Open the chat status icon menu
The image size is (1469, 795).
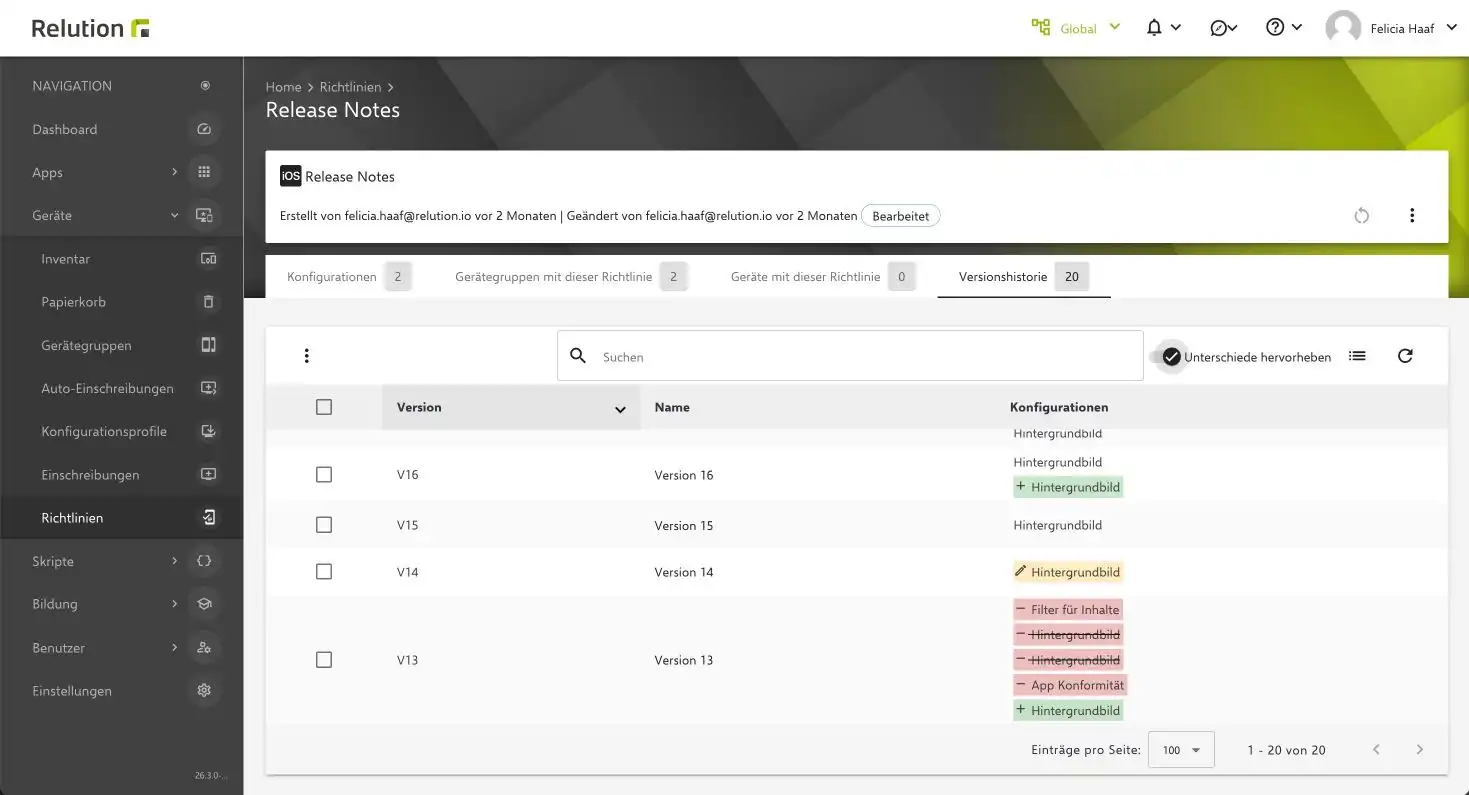[1218, 28]
